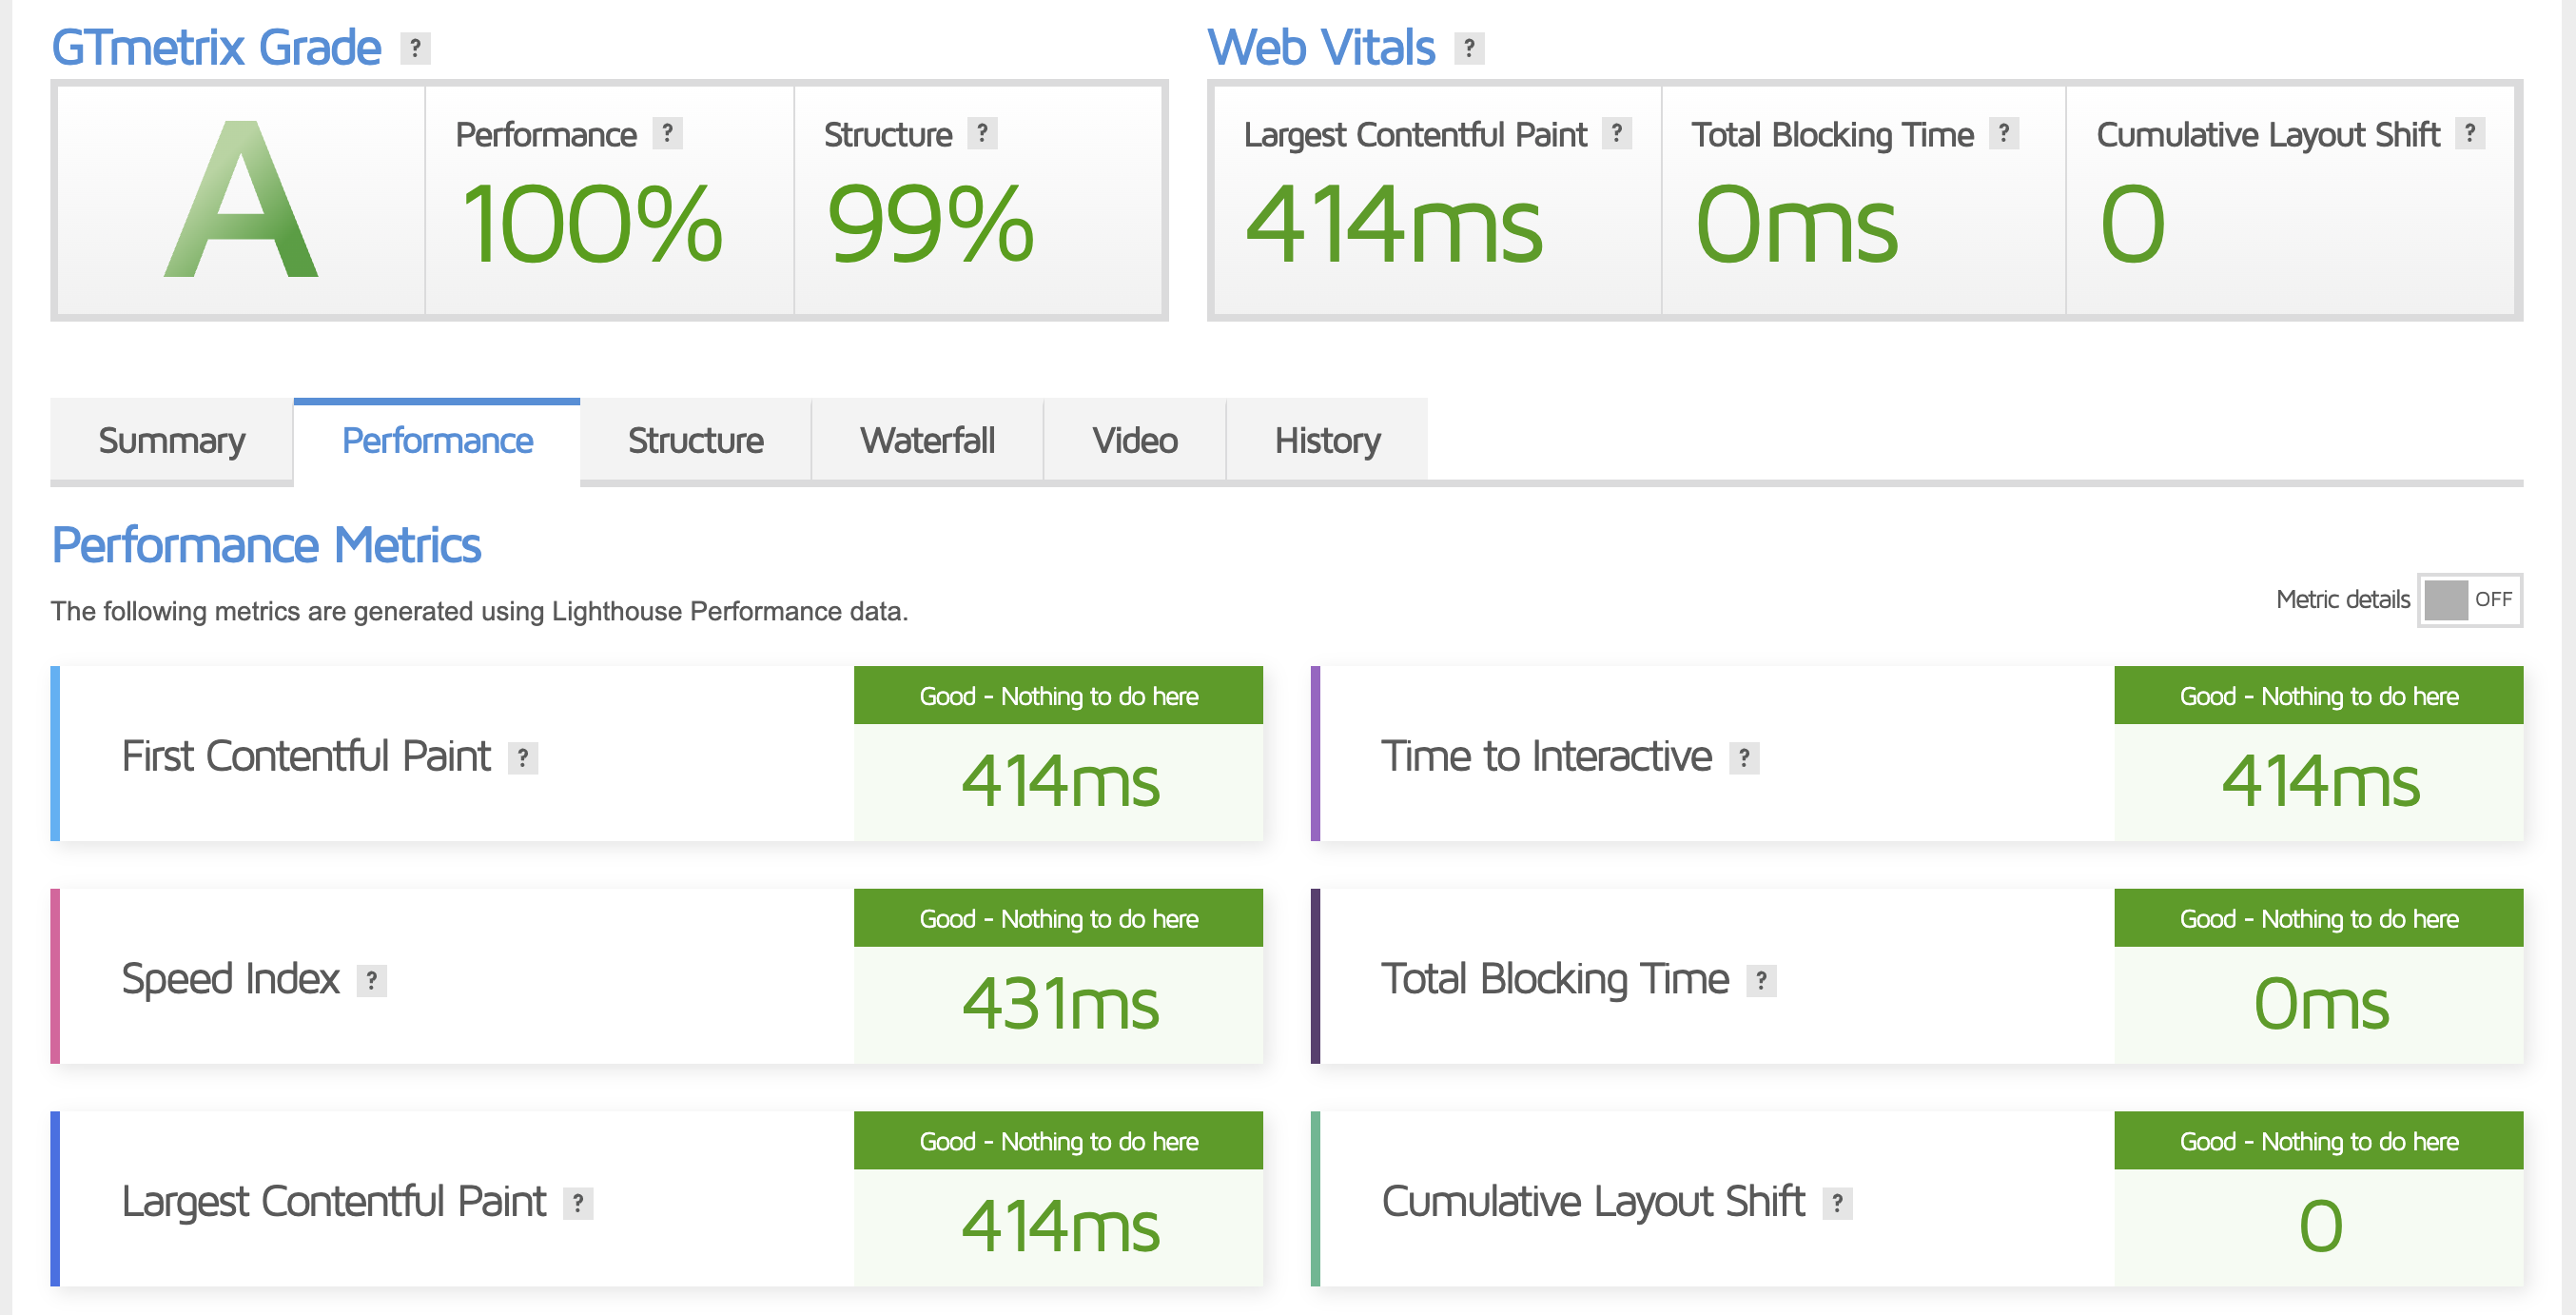Viewport: 2576px width, 1315px height.
Task: Open the History tab
Action: [1327, 440]
